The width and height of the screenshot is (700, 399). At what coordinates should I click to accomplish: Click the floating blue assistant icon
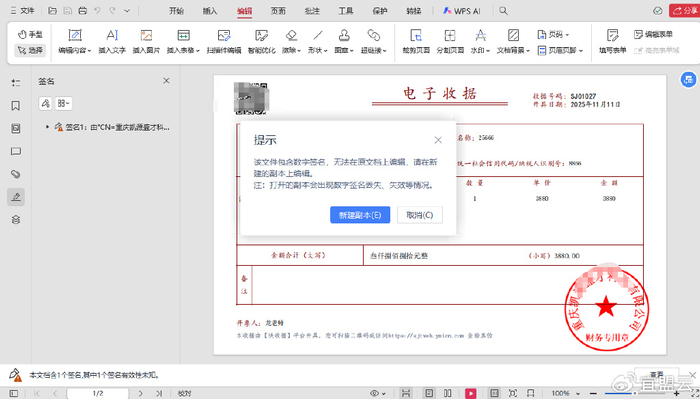click(688, 80)
